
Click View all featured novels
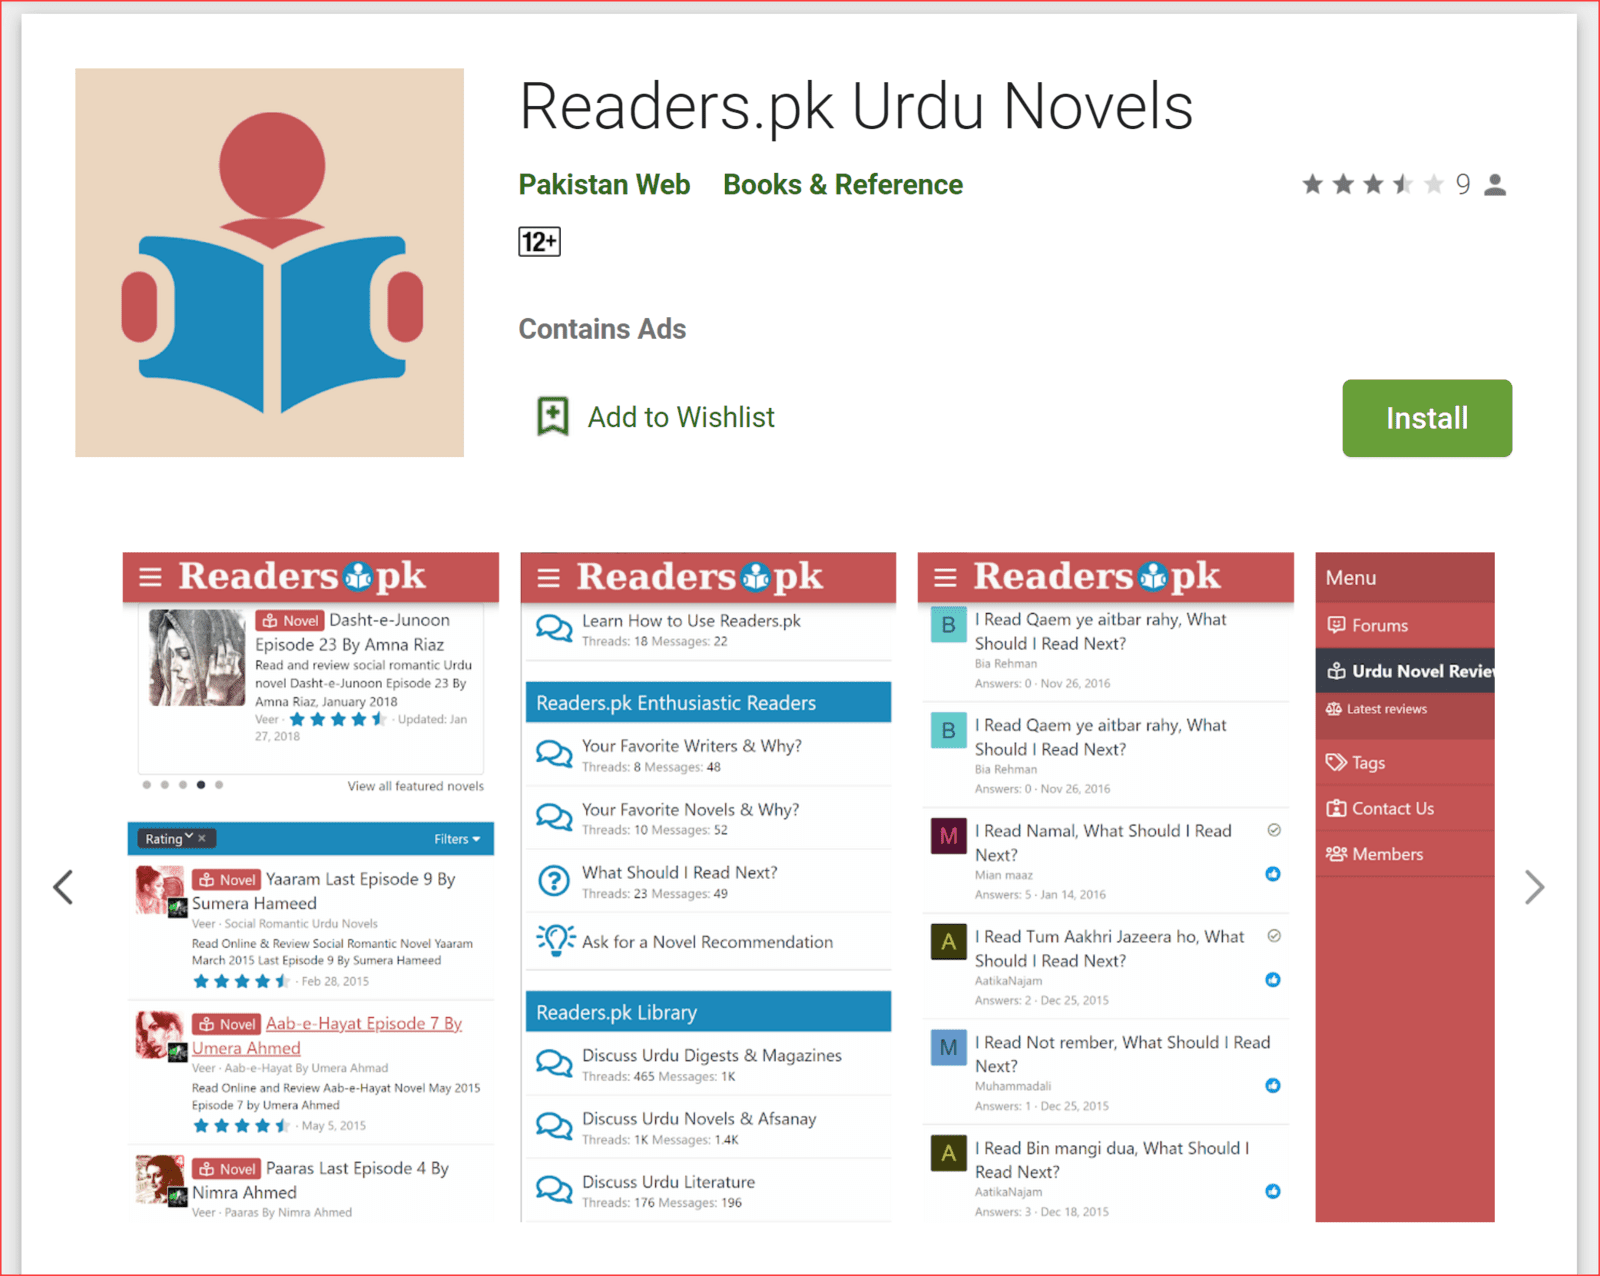pos(415,786)
